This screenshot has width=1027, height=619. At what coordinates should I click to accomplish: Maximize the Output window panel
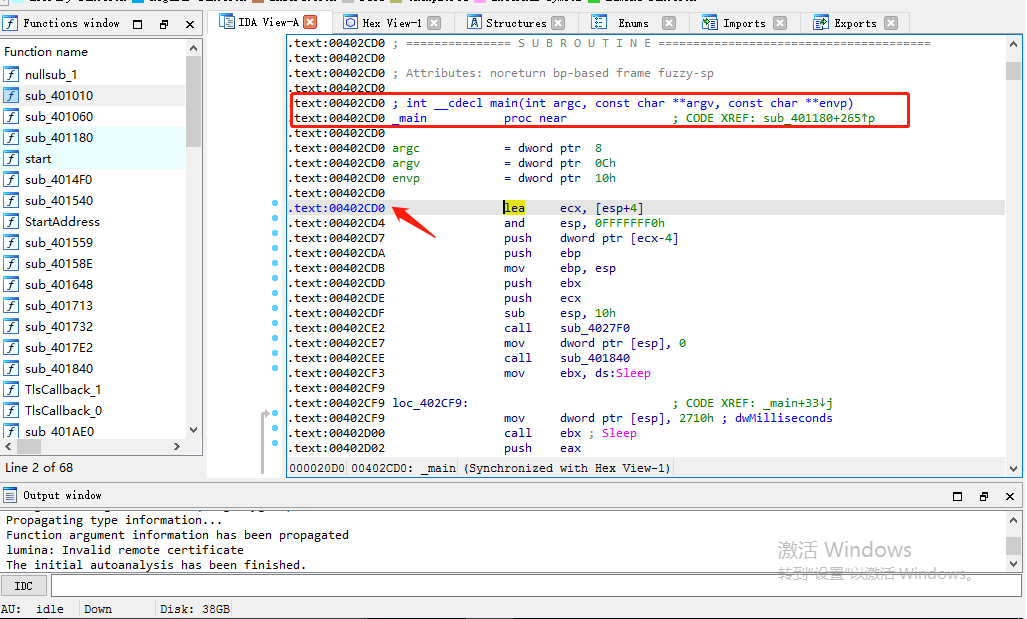coord(957,496)
